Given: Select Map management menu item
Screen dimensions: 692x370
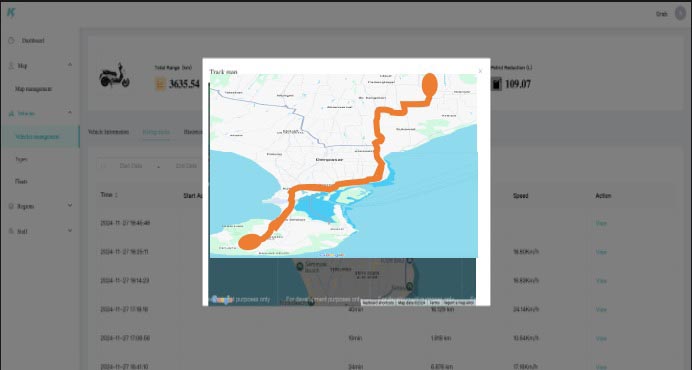Looking at the screenshot, I should point(34,89).
